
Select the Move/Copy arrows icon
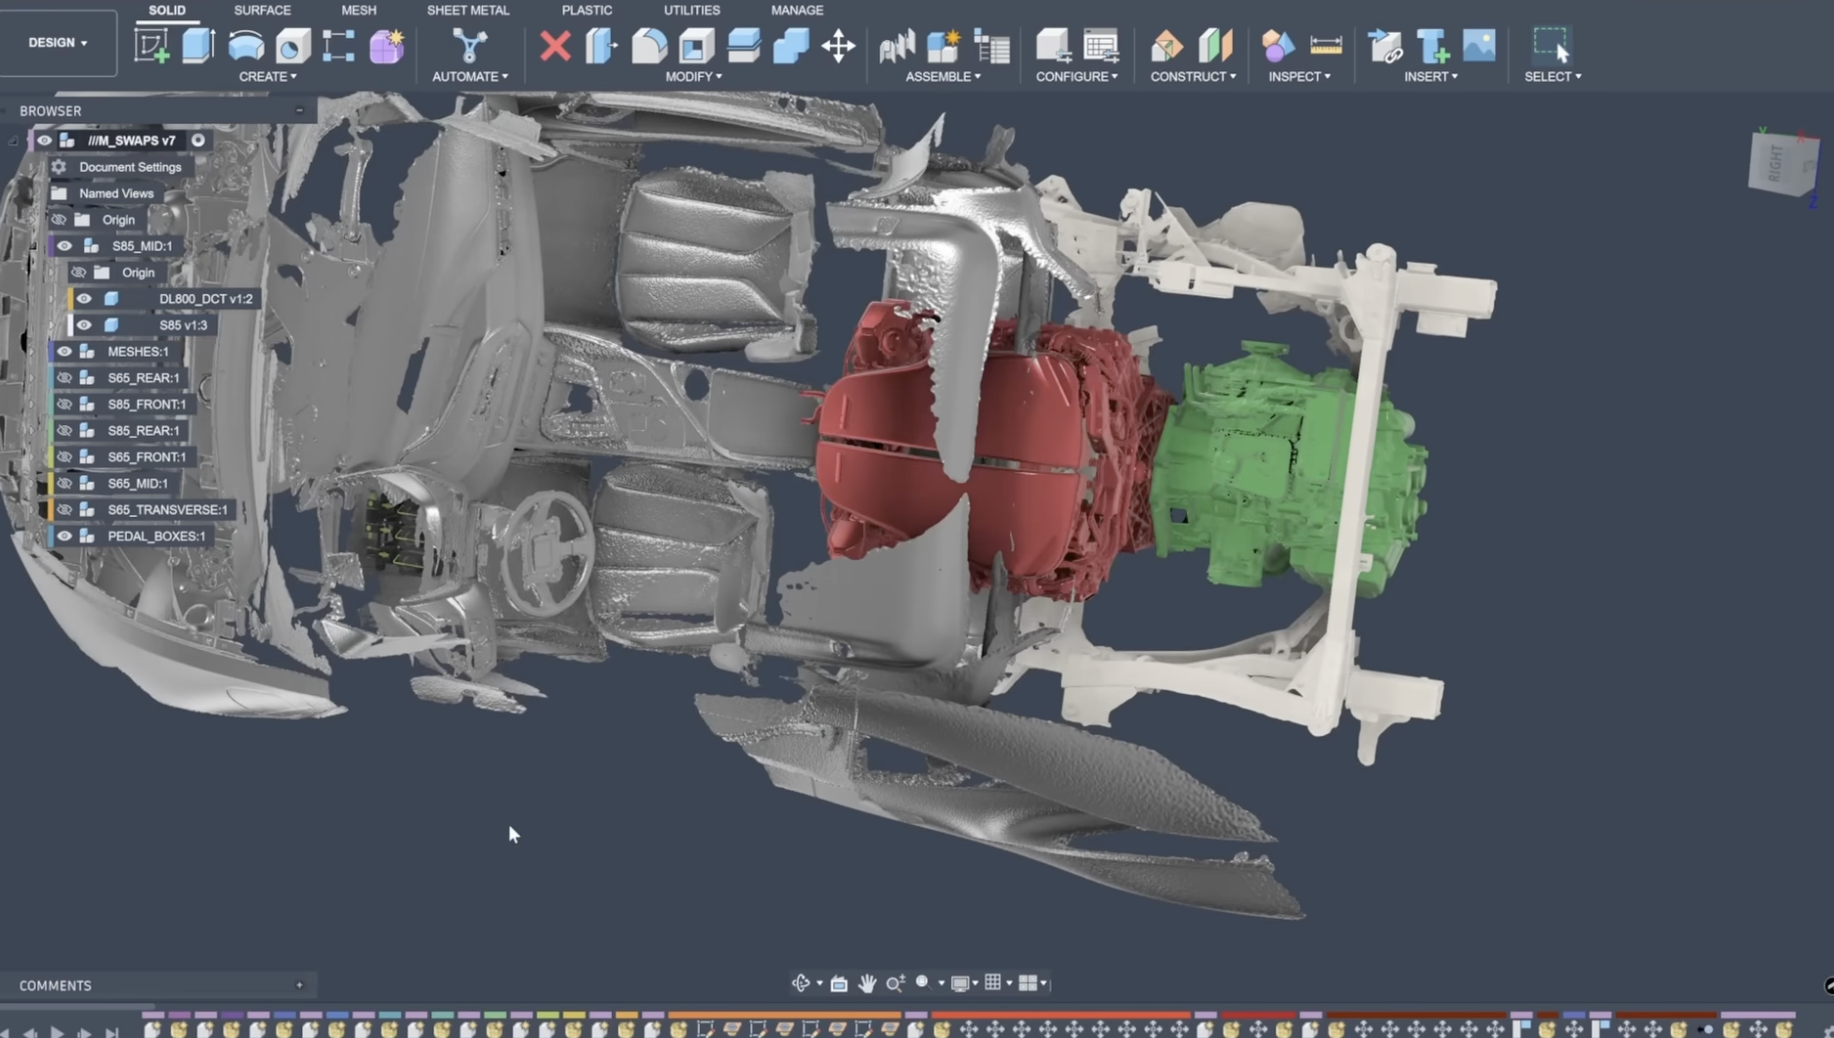point(838,46)
